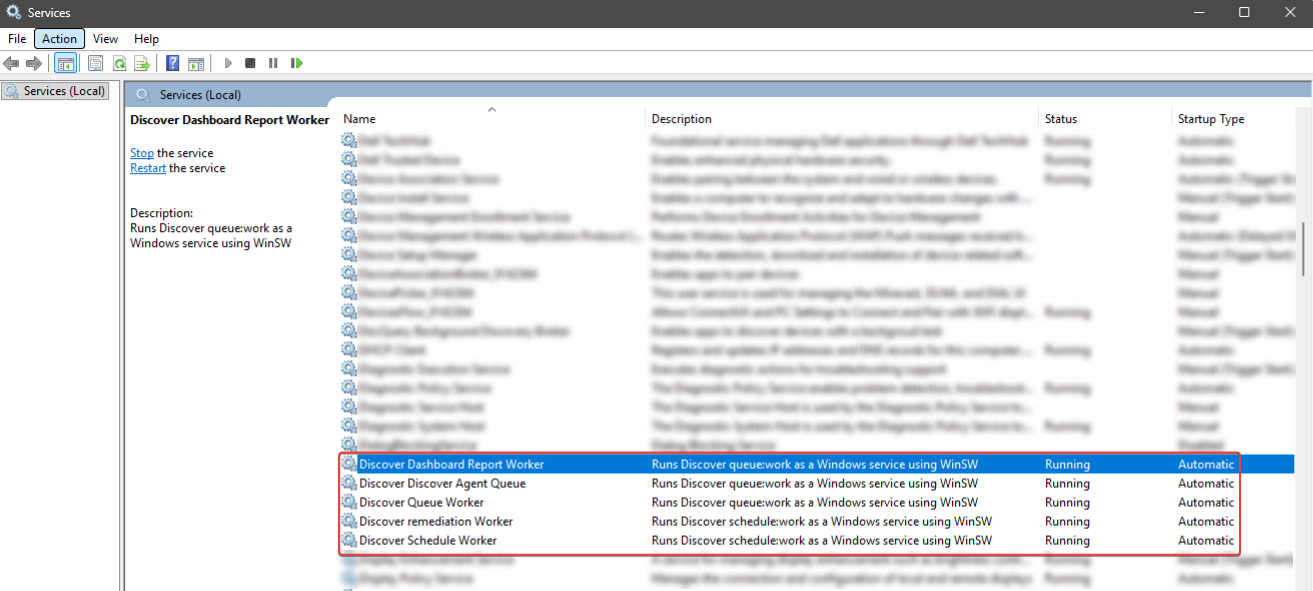Open Help via blue question-mark icon

[173, 63]
